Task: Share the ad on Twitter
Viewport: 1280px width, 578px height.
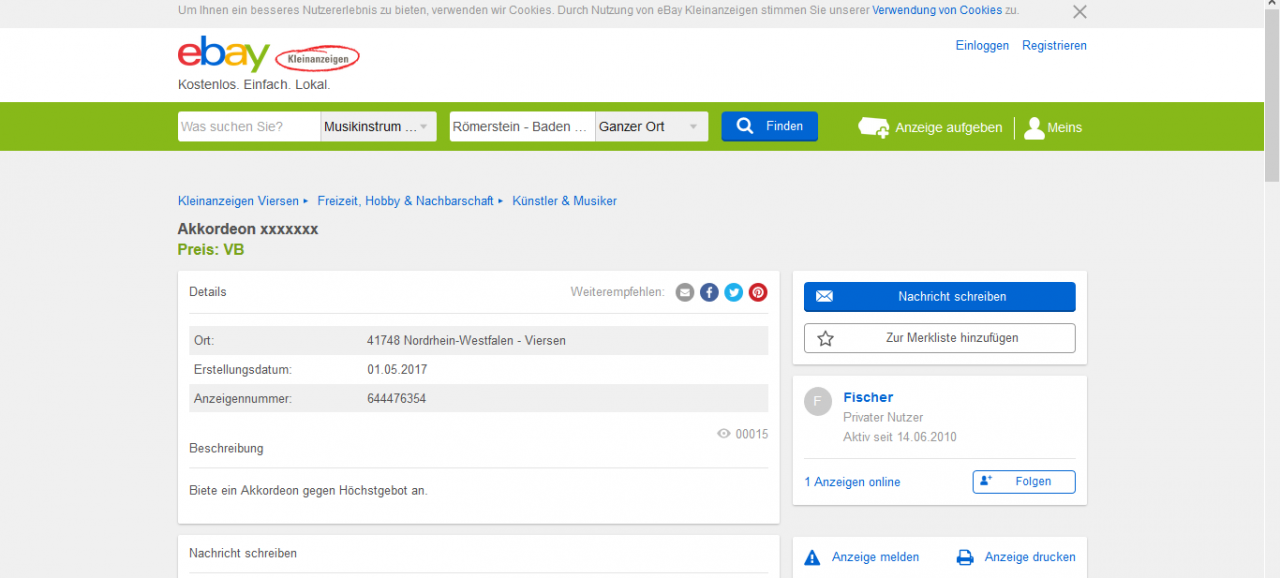Action: pyautogui.click(x=734, y=292)
